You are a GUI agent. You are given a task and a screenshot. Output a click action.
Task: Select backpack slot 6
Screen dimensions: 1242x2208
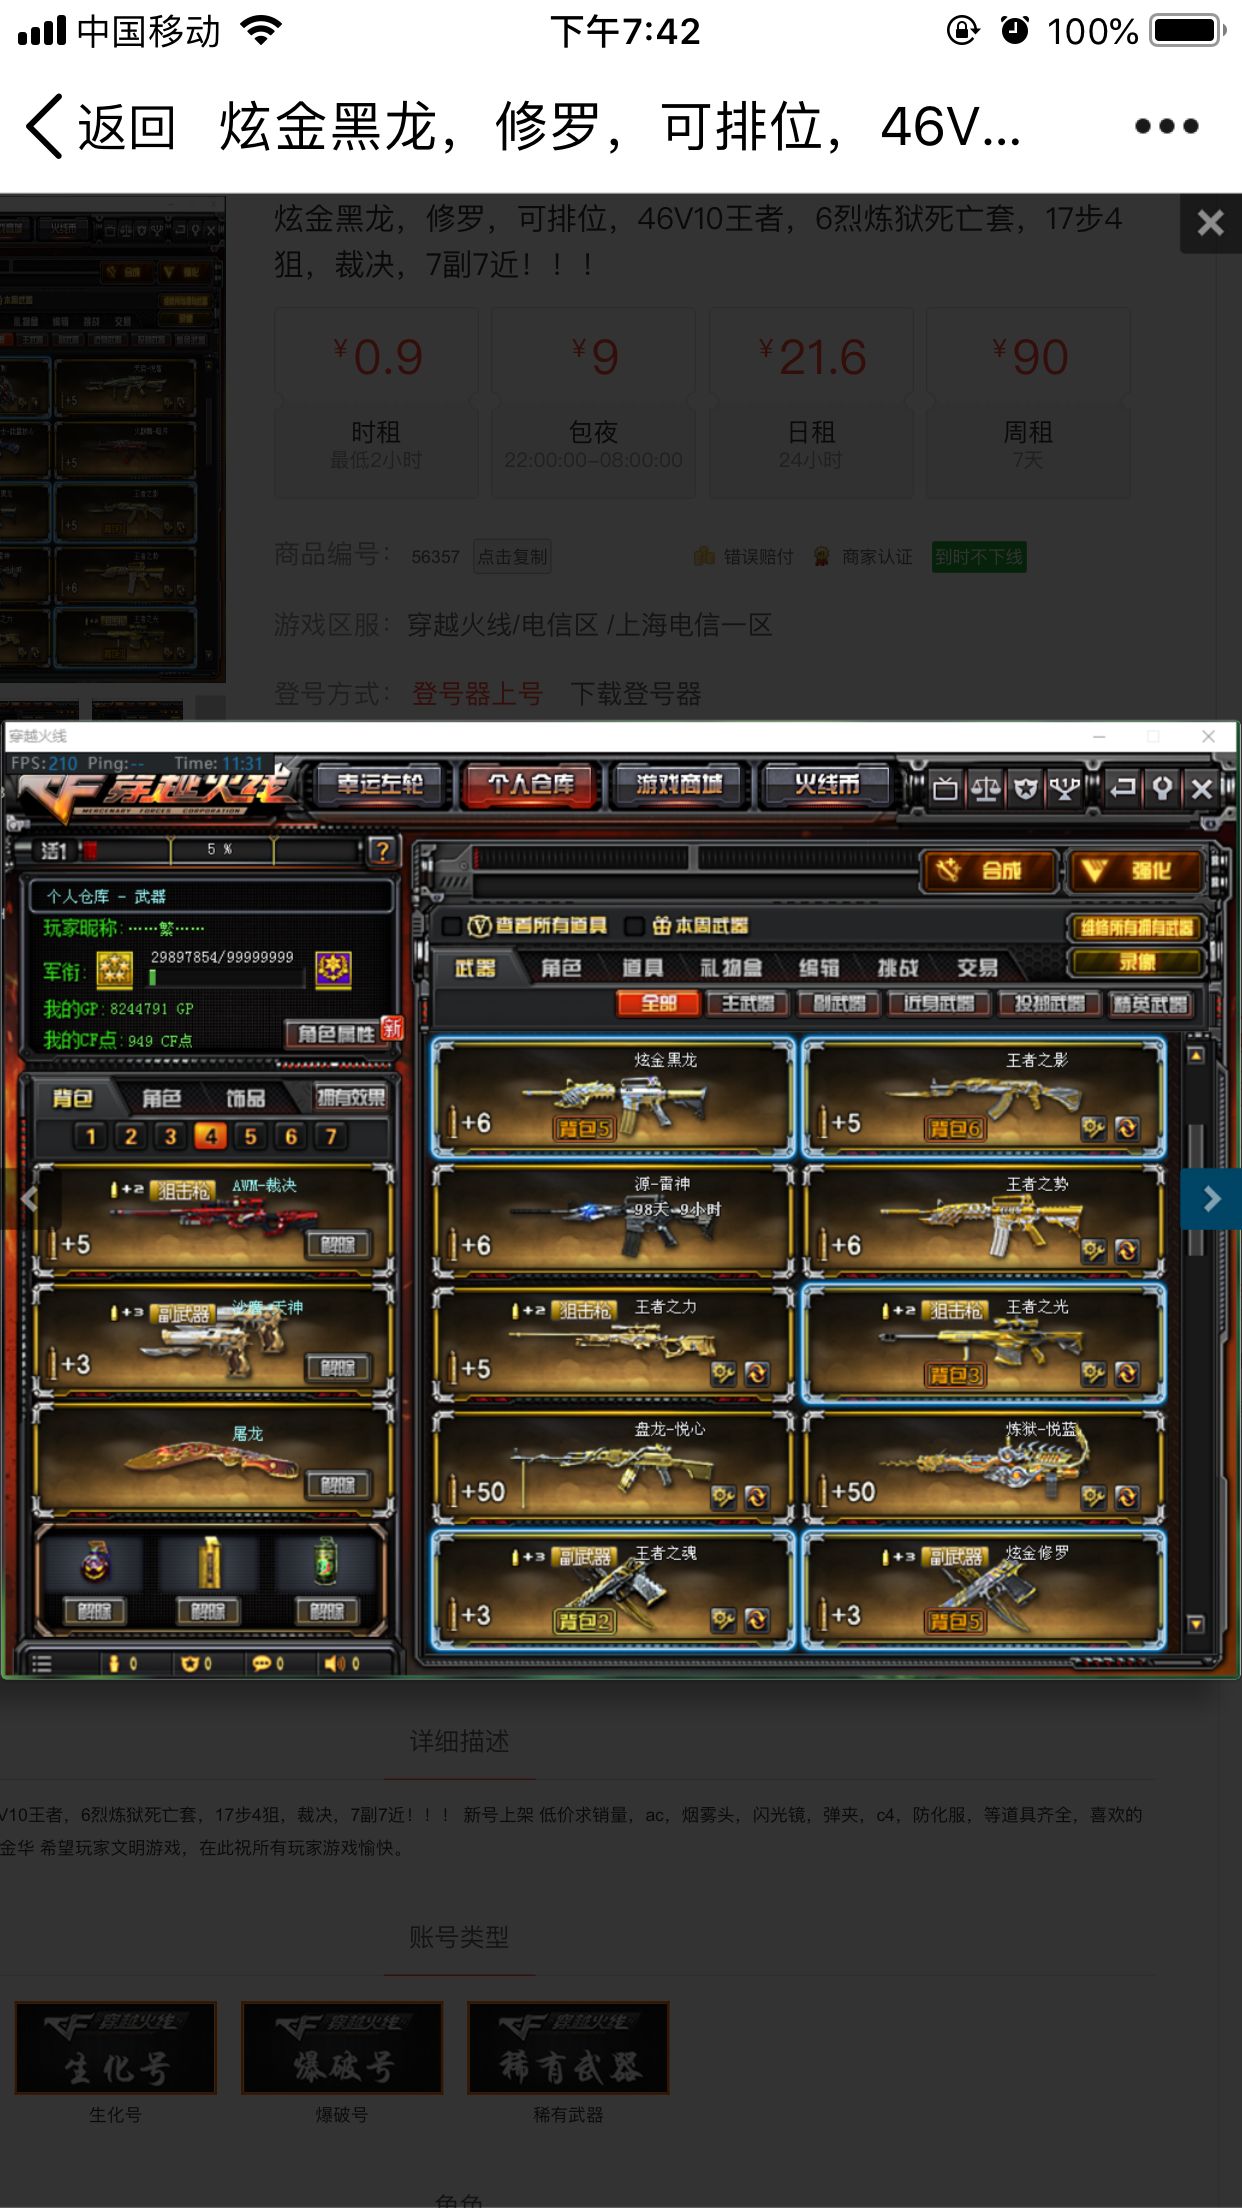[x=290, y=1136]
